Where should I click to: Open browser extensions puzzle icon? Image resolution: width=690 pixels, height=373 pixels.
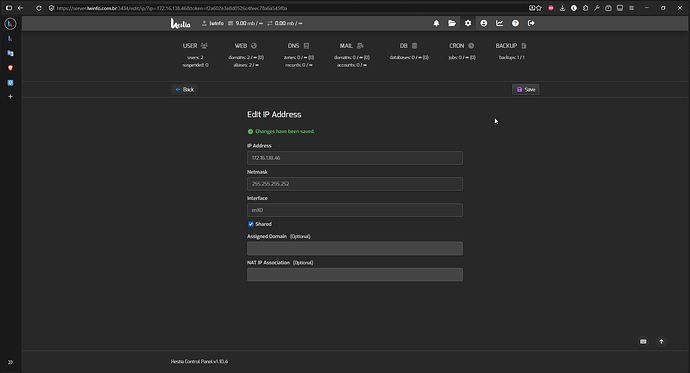[585, 8]
